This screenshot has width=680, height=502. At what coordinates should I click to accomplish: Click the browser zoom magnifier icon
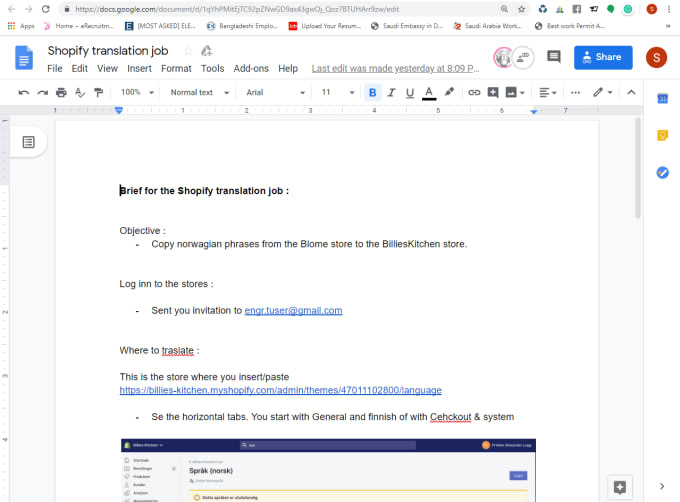[x=504, y=9]
